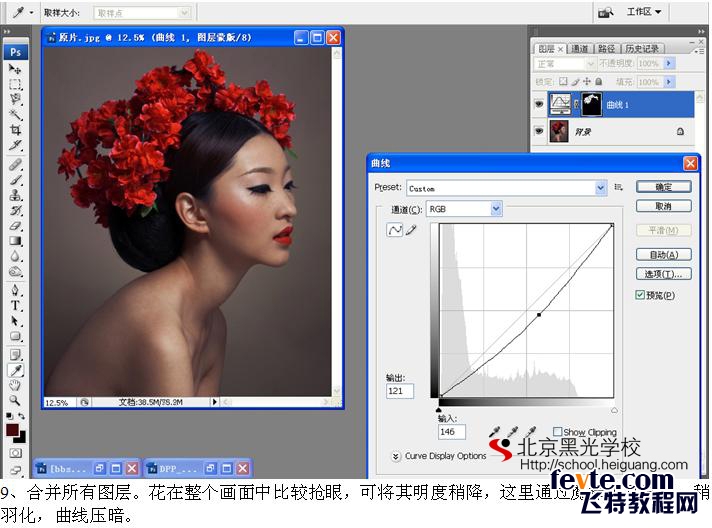Select the Lasso tool
The height and width of the screenshot is (528, 712).
[15, 99]
